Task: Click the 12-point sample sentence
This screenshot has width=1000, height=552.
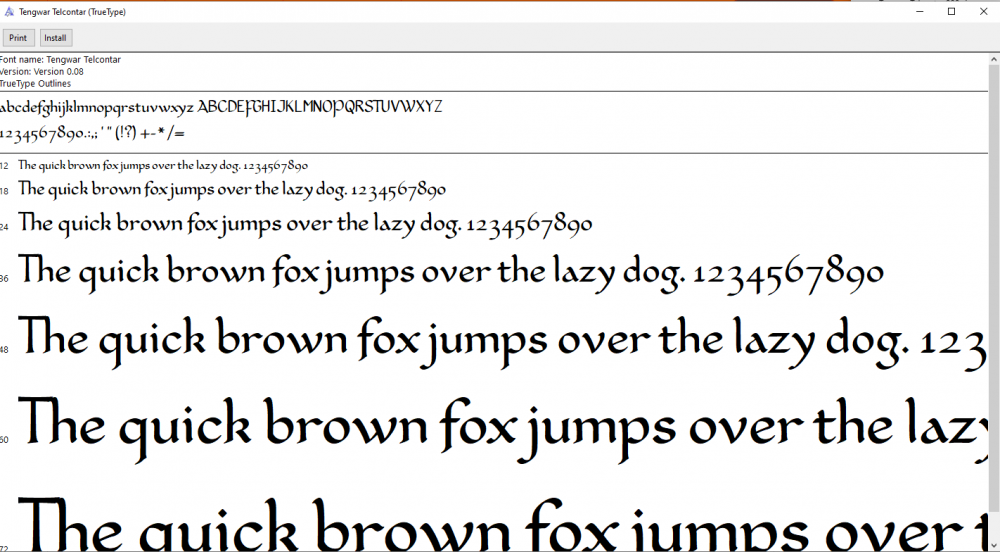Action: [x=163, y=166]
